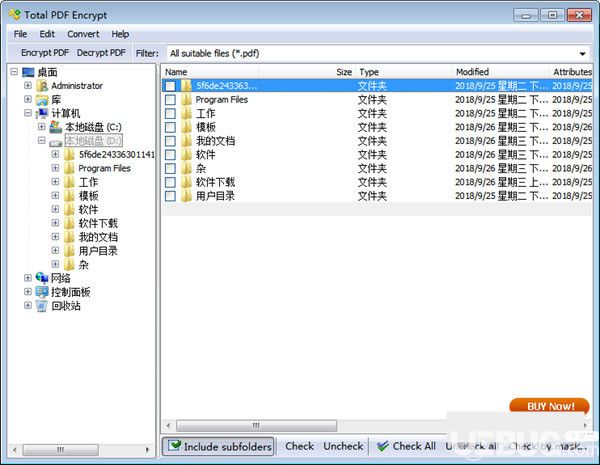
Task: Click the tree scrollbar right arrow
Action: [147, 450]
